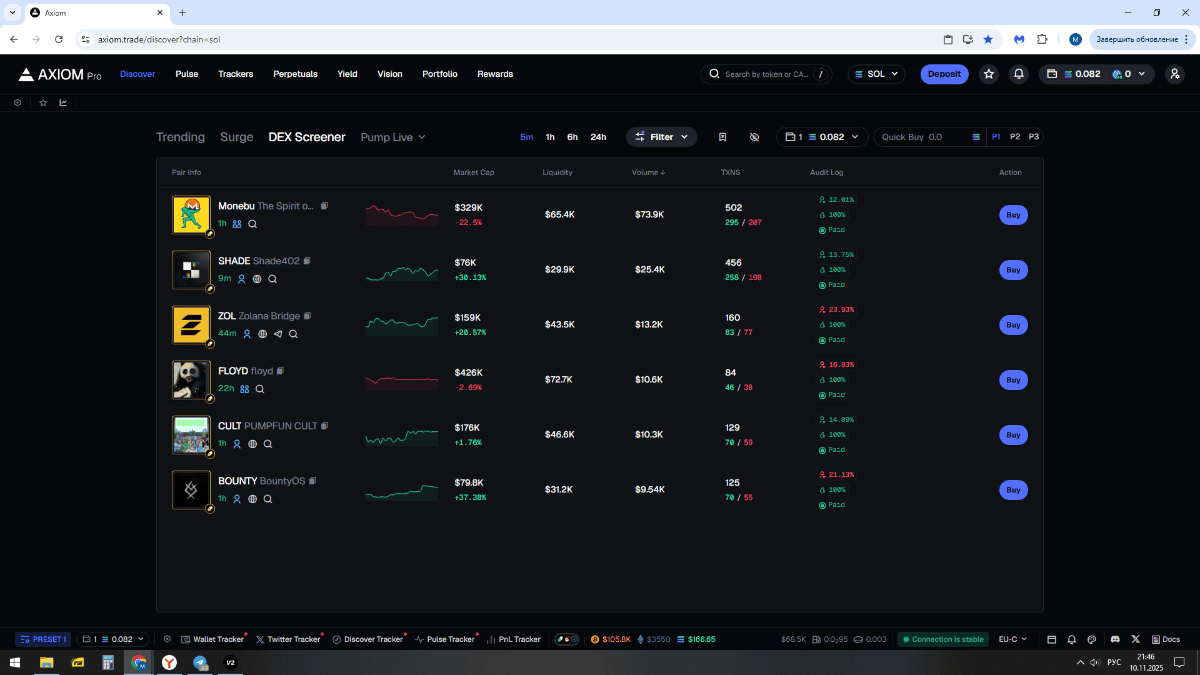Click the copy icon next to SHADE Shade402
The height and width of the screenshot is (675, 1200).
click(307, 261)
